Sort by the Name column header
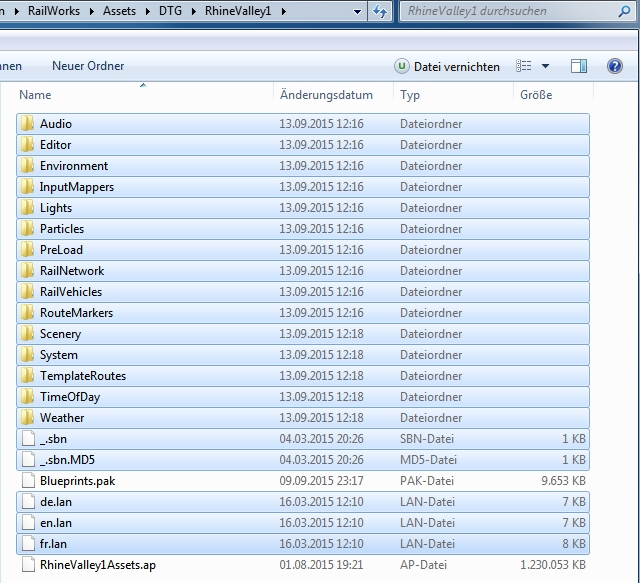640x583 pixels. point(35,95)
